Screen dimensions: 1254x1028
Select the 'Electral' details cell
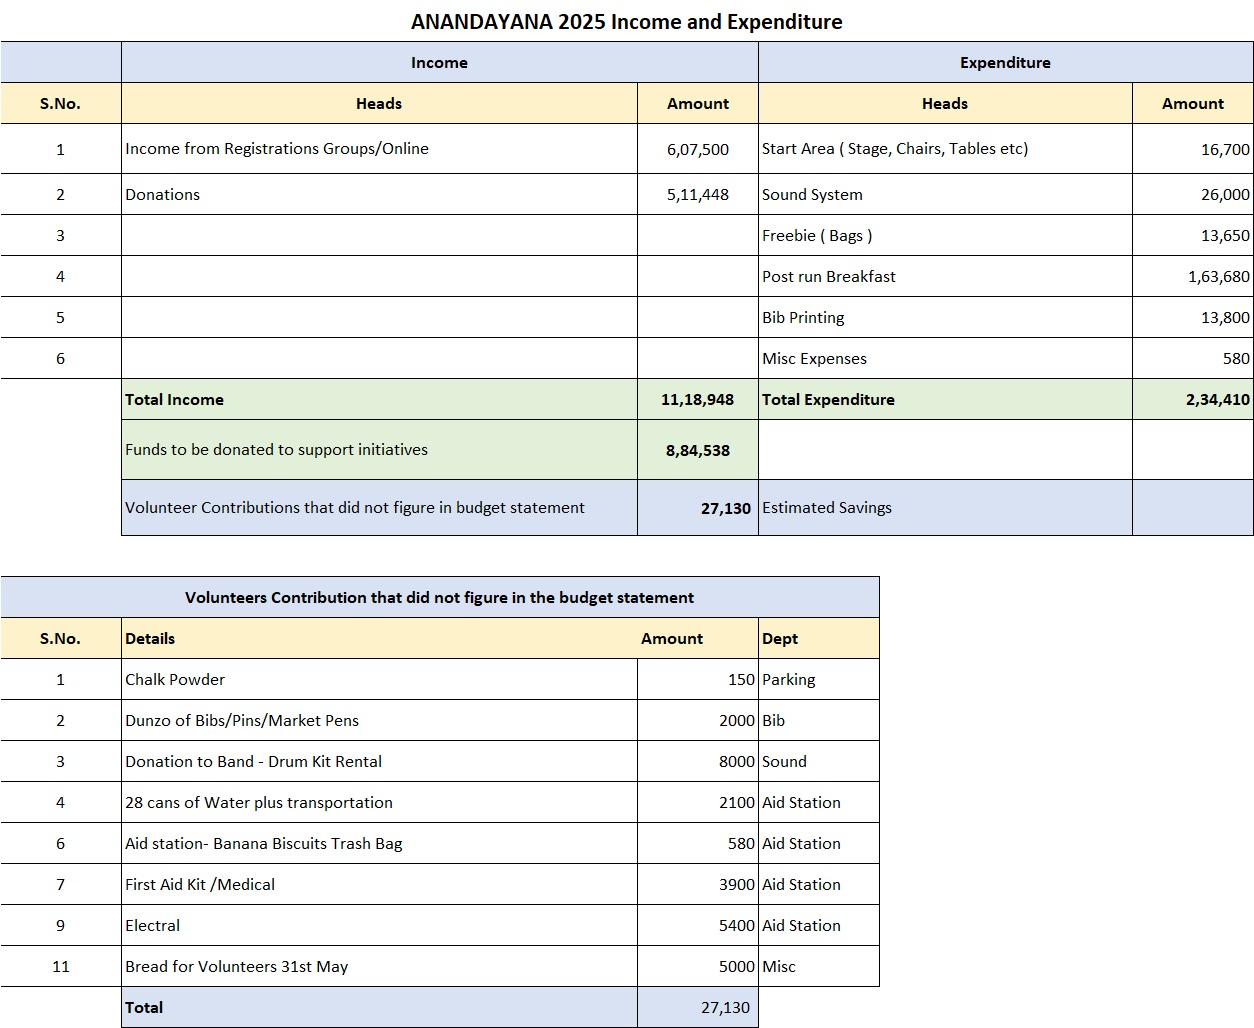point(379,925)
